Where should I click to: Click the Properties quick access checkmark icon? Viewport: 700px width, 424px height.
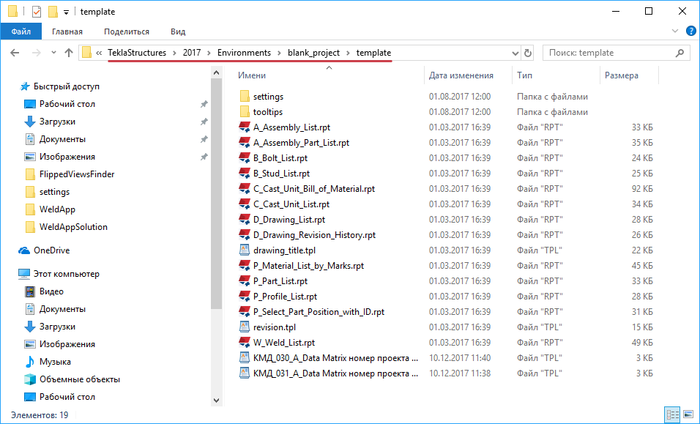click(37, 12)
